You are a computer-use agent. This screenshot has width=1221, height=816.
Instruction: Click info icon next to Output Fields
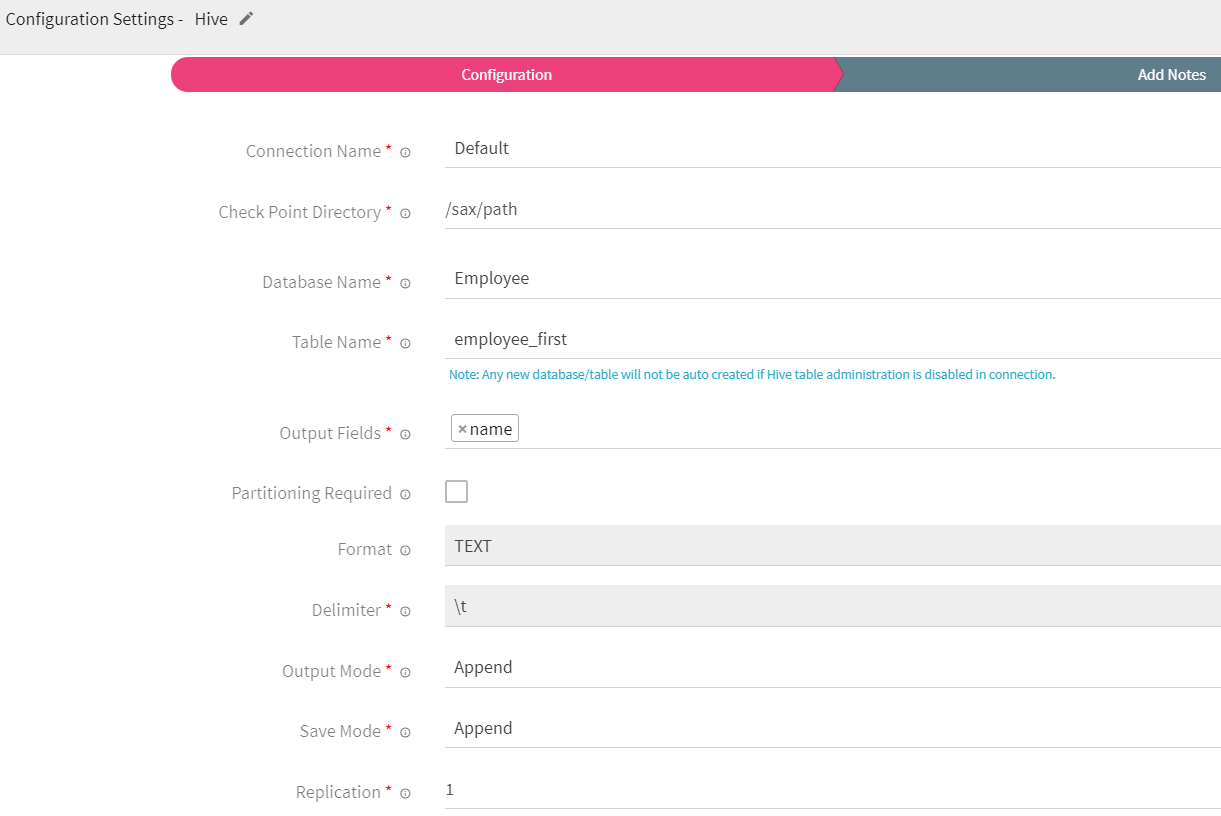pos(405,434)
